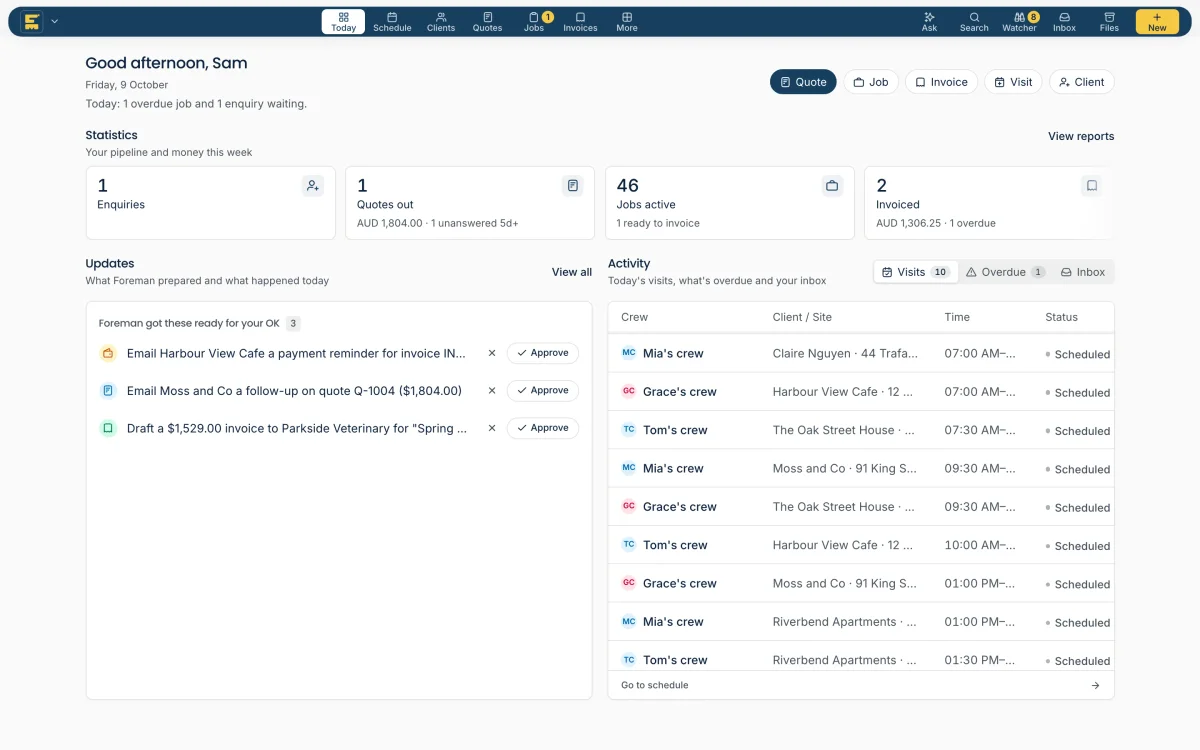Click the yellow New button
This screenshot has height=750, width=1200.
click(x=1157, y=21)
